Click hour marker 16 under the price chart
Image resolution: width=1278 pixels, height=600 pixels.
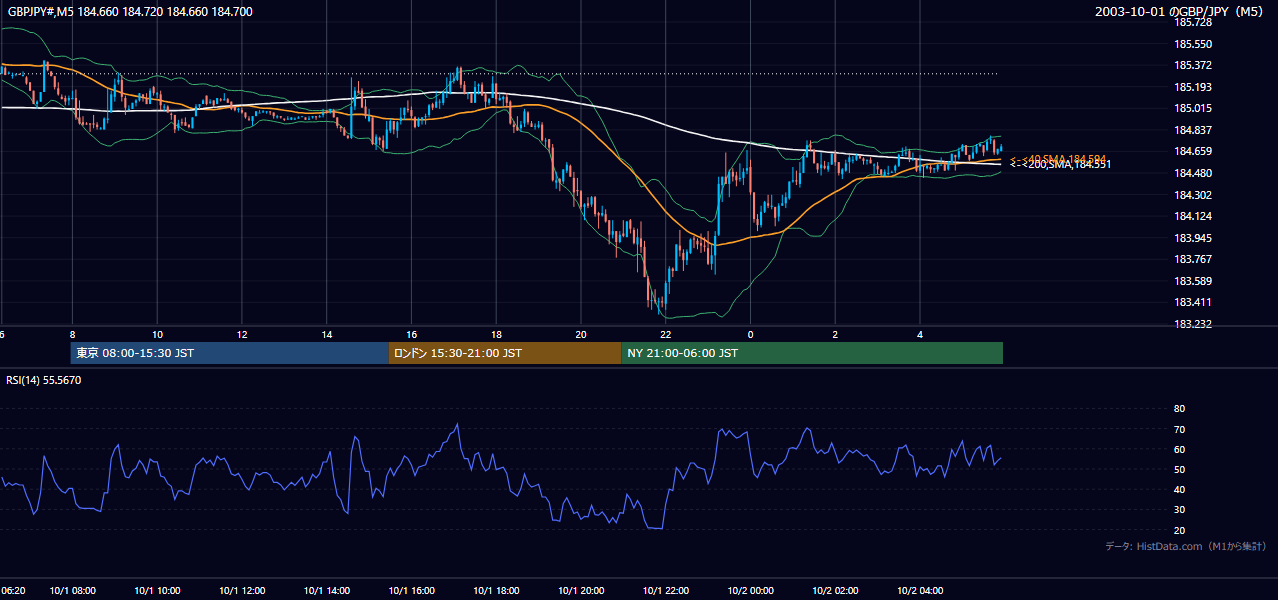click(x=412, y=334)
